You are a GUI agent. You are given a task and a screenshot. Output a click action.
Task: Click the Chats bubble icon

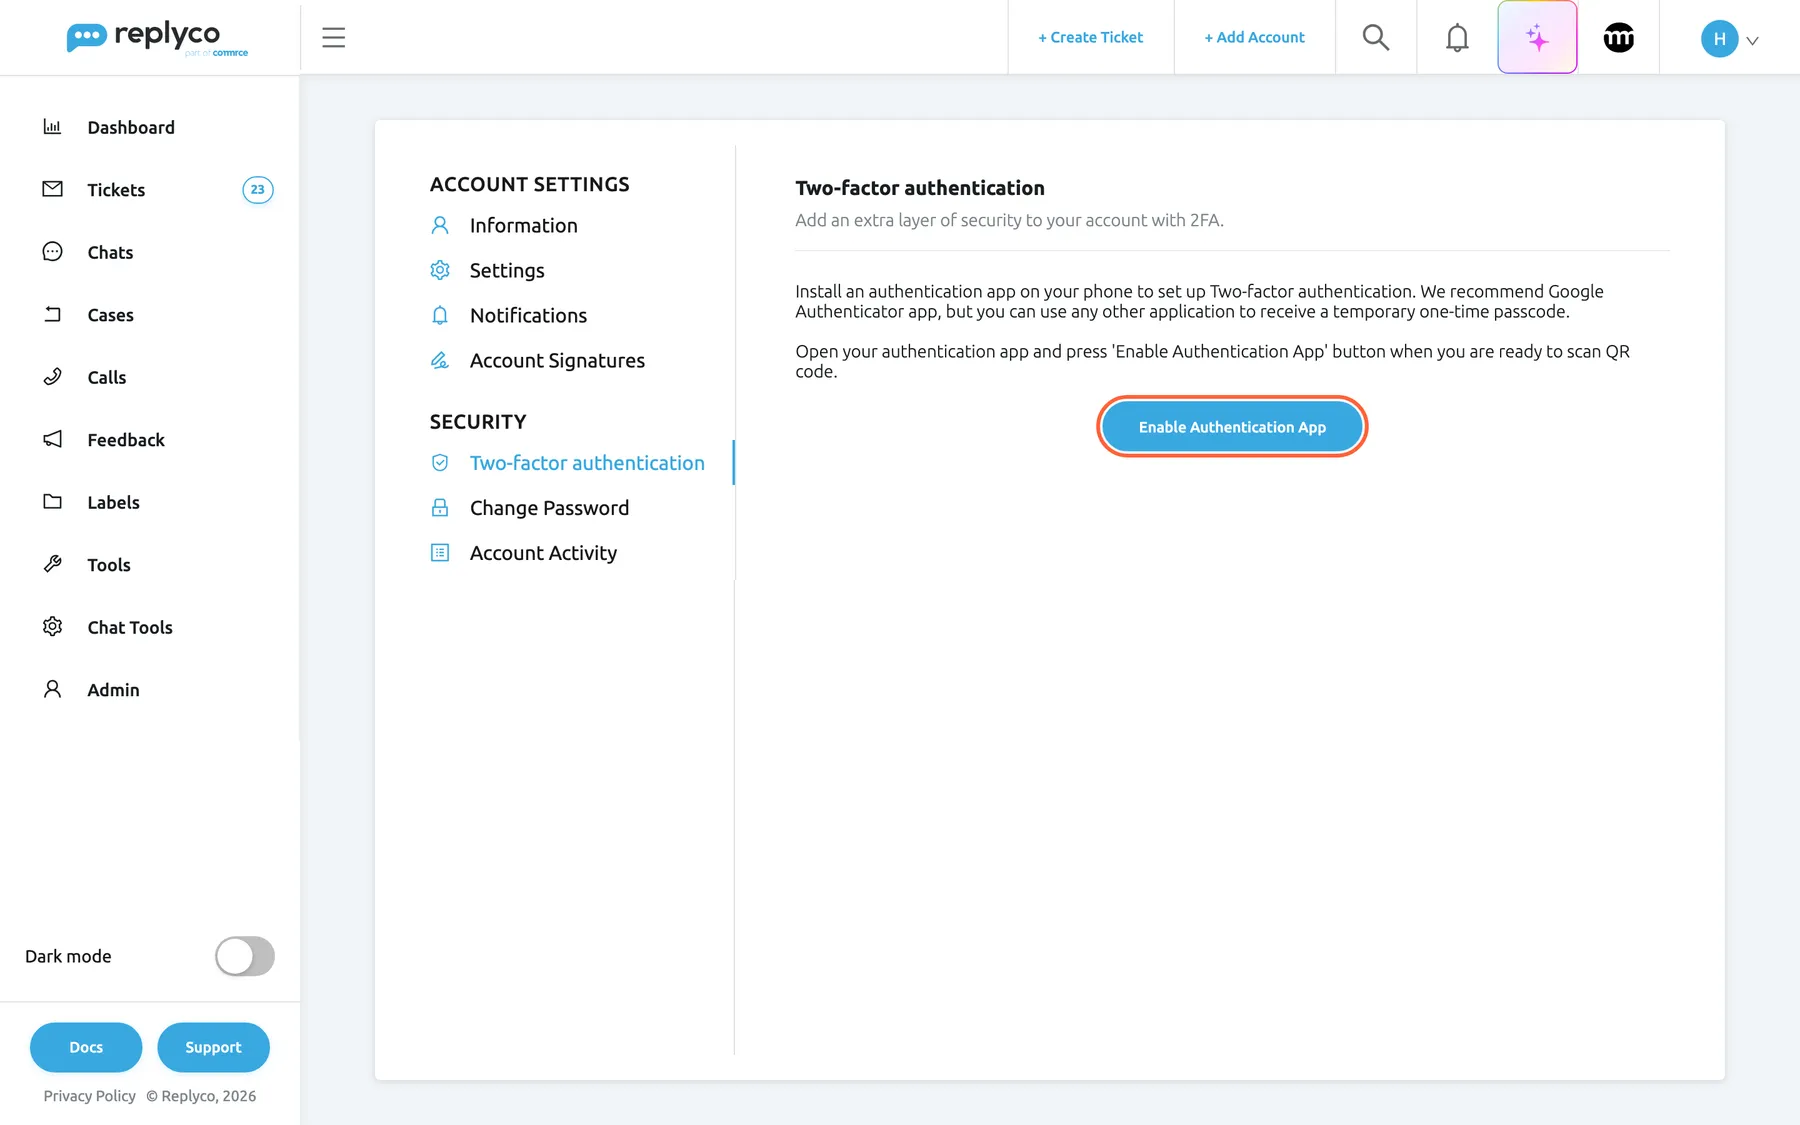(52, 252)
